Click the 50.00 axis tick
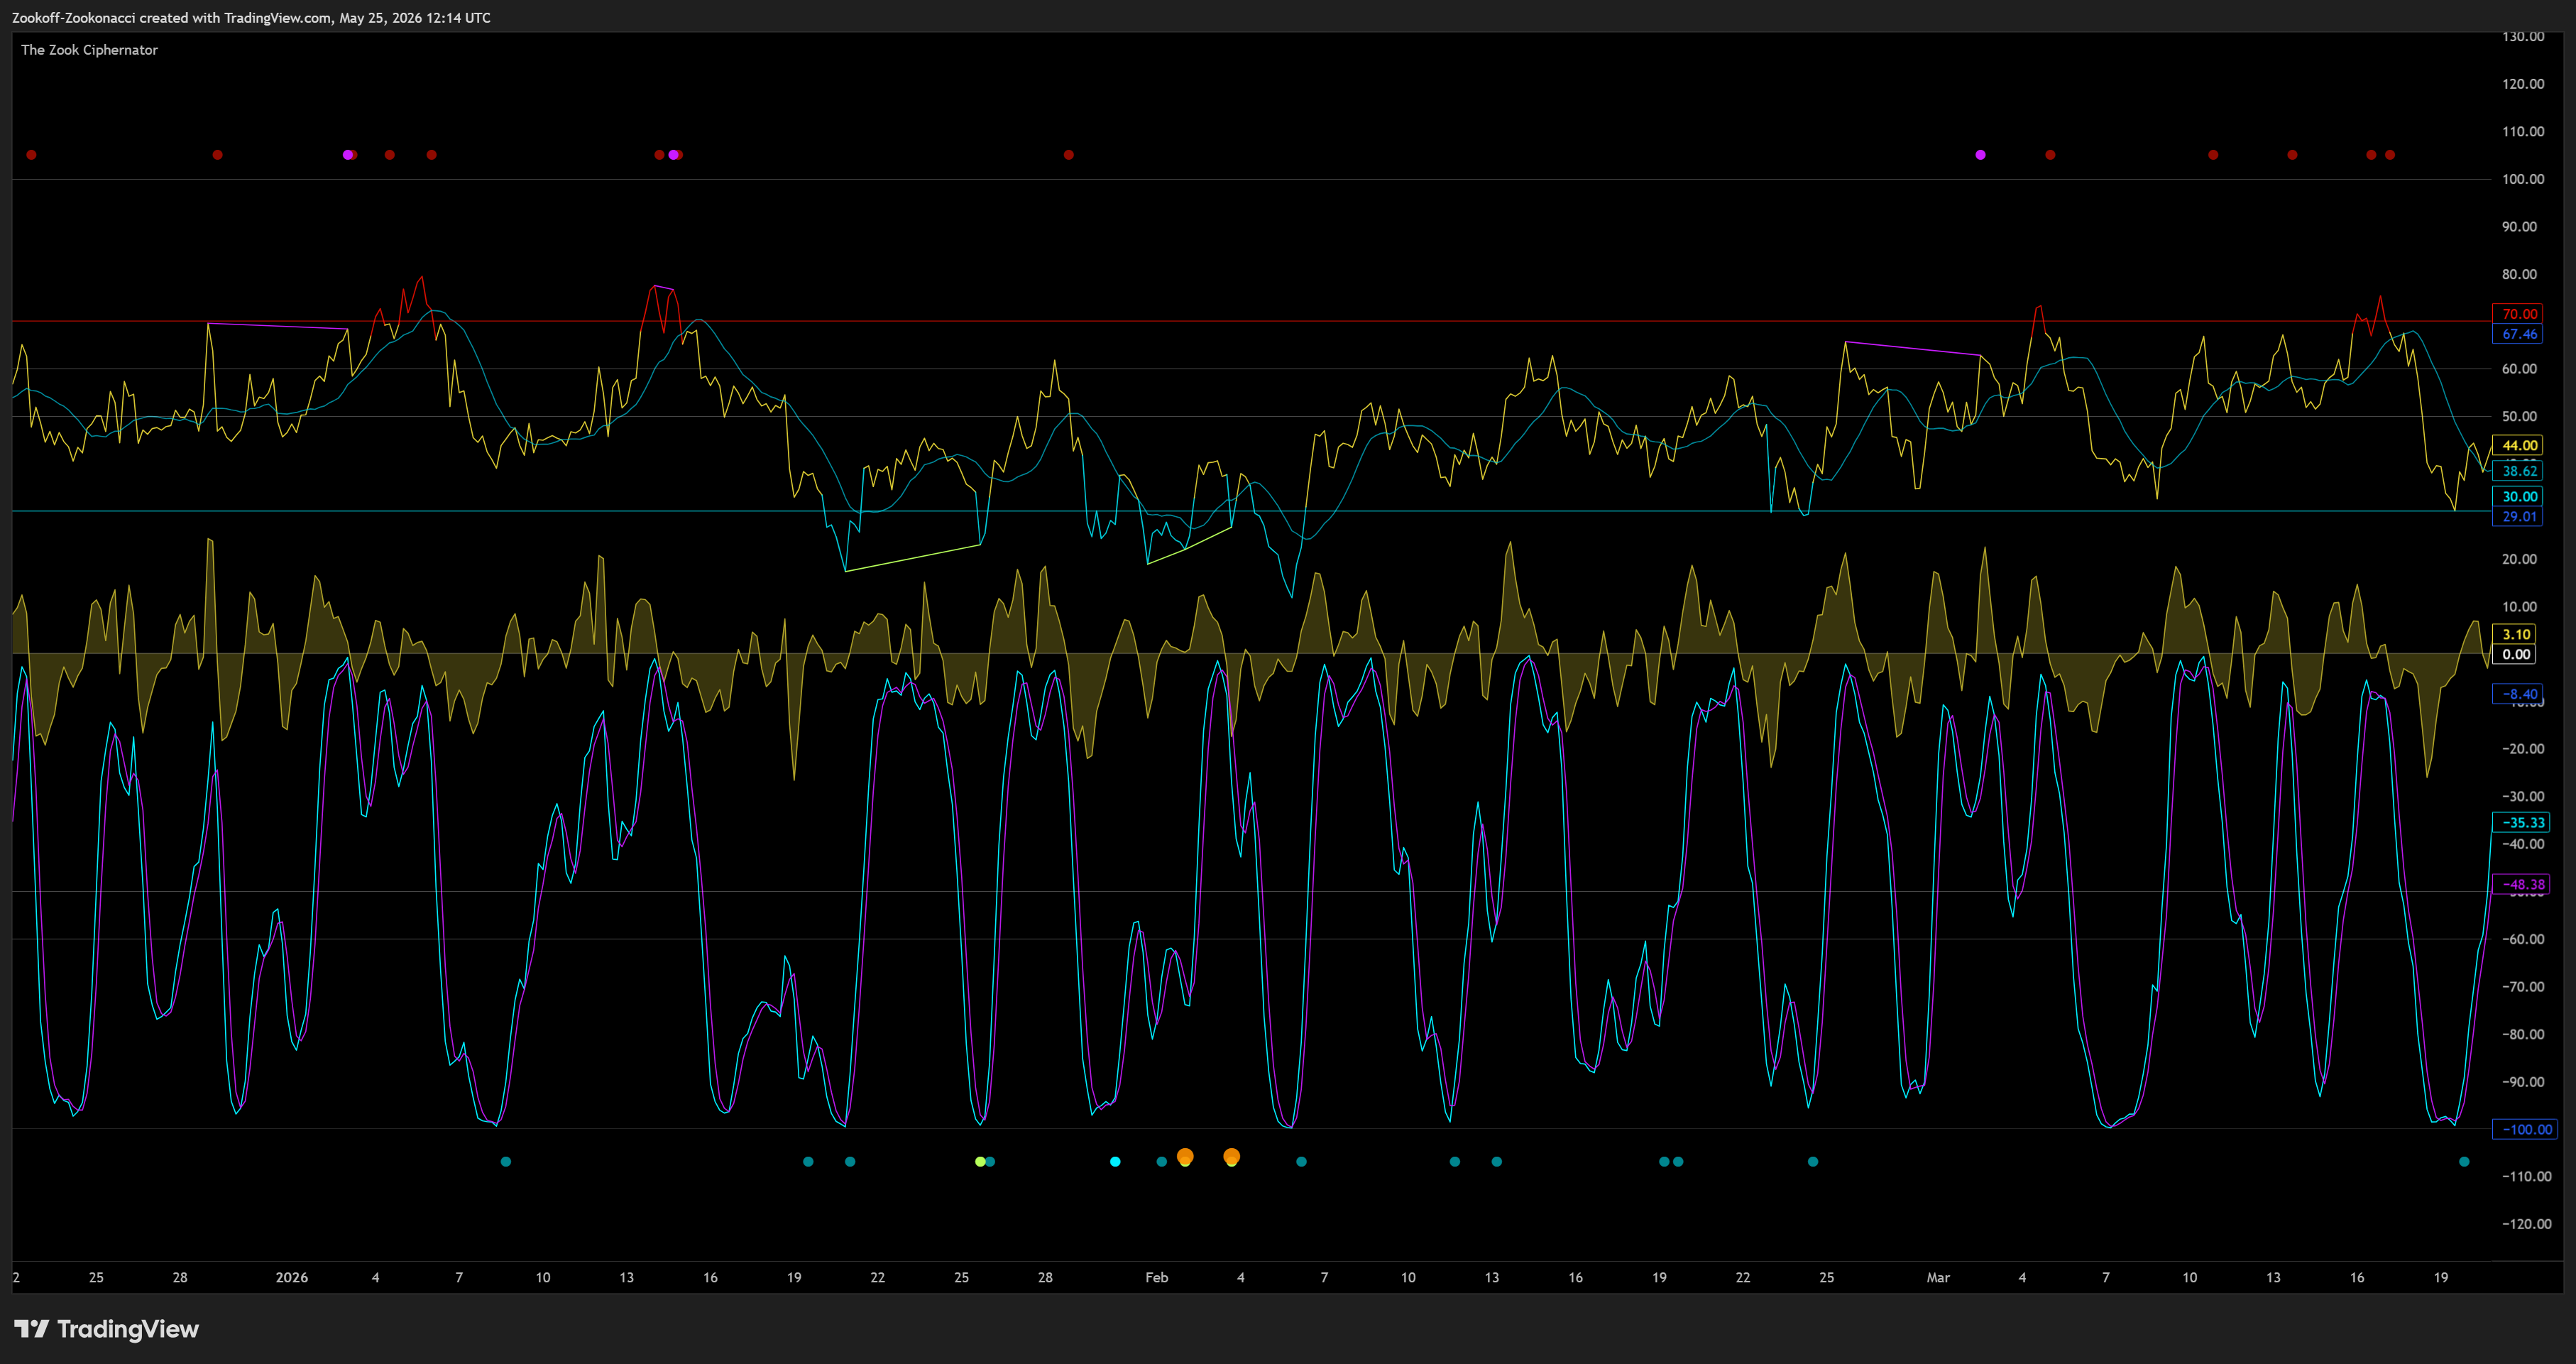Viewport: 2576px width, 1364px height. click(x=2519, y=416)
